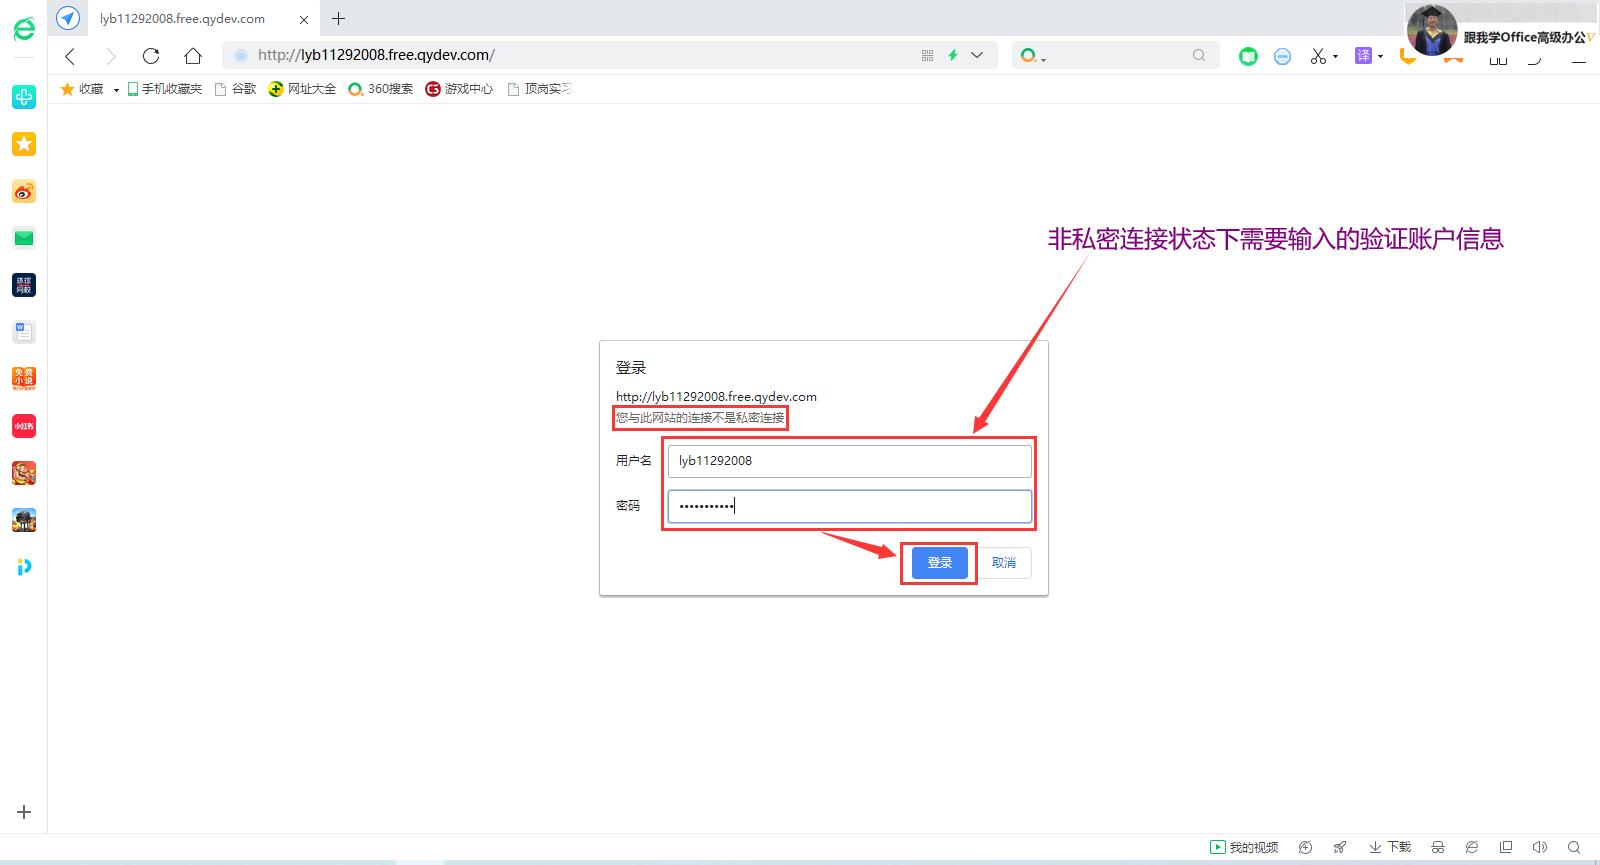This screenshot has width=1600, height=865.
Task: Reload the current page
Action: pyautogui.click(x=151, y=56)
